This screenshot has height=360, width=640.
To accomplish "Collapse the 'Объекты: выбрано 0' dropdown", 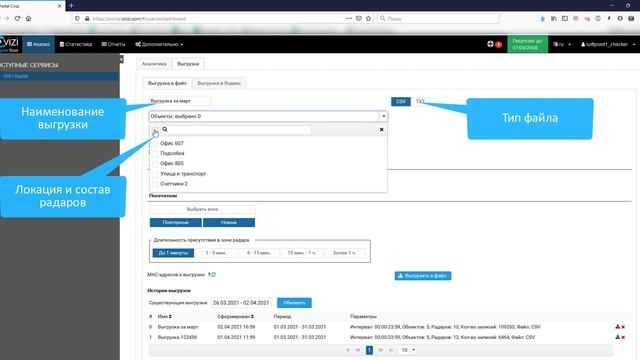I will [384, 116].
